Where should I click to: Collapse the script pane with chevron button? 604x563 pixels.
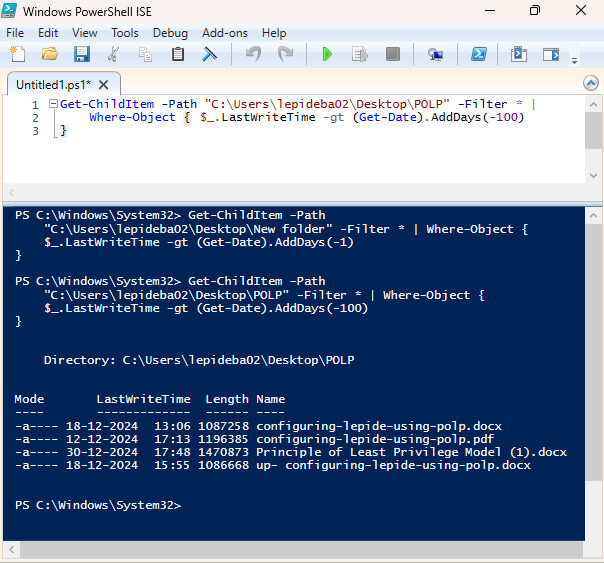(593, 83)
